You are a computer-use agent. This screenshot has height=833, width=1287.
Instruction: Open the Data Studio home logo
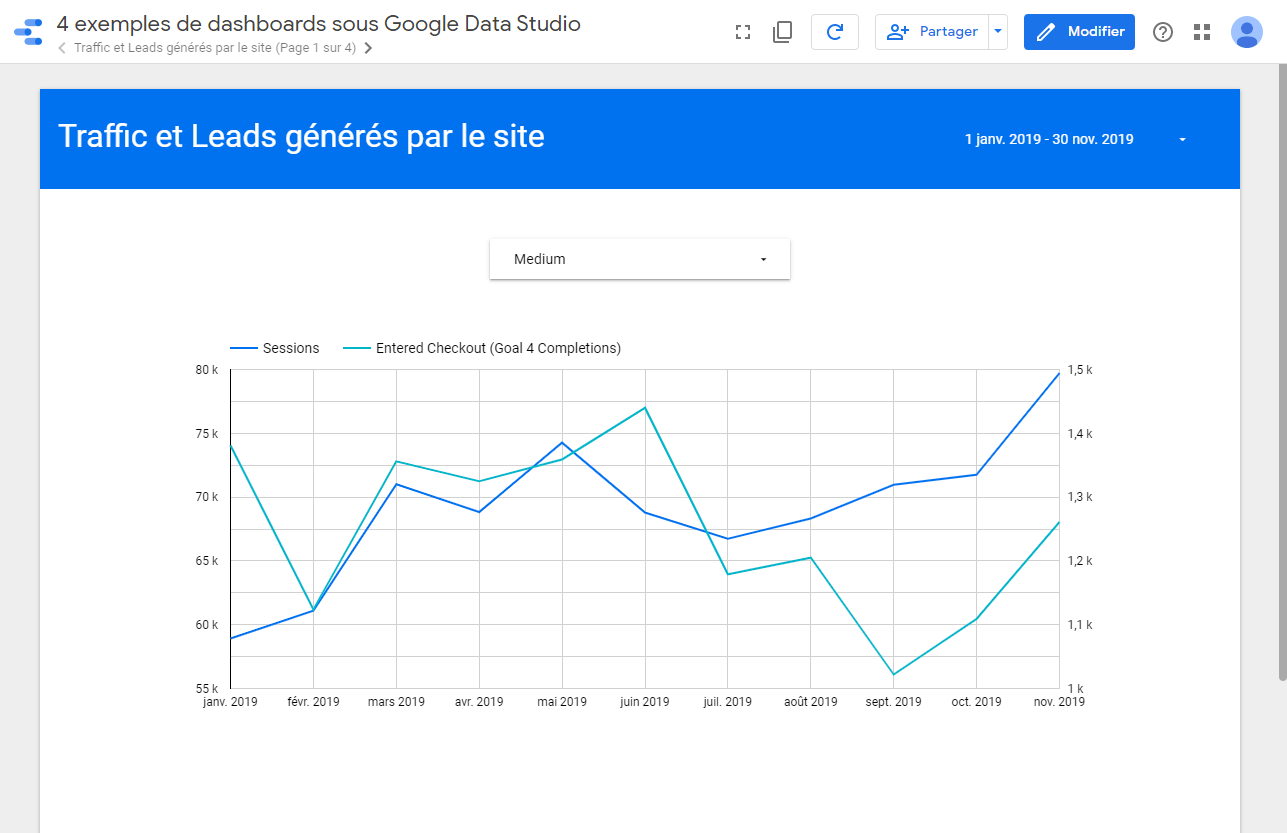click(x=28, y=32)
